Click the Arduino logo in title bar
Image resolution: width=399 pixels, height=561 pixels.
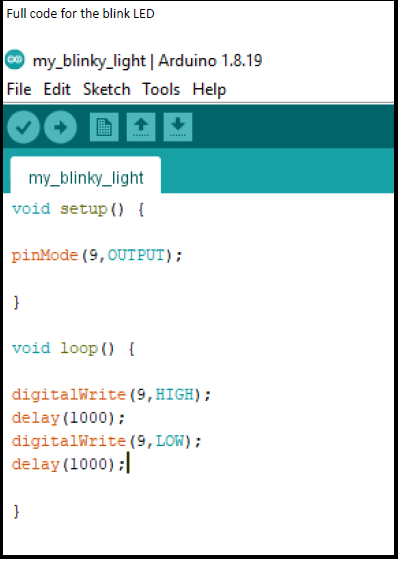point(15,59)
